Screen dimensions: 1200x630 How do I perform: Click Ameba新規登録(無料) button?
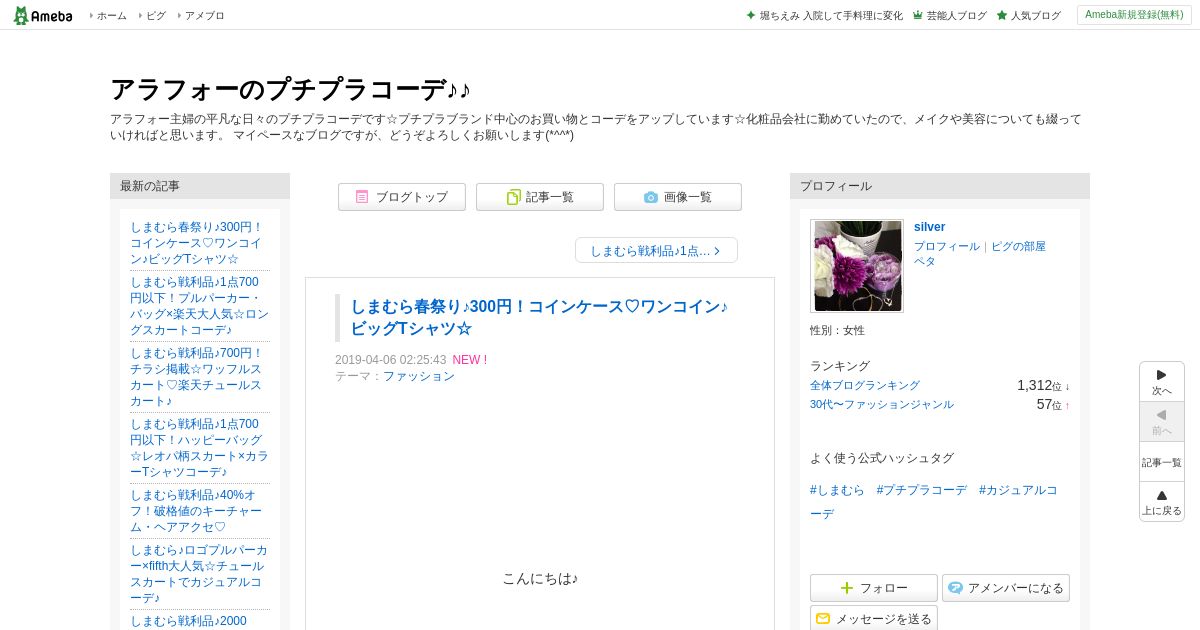1134,15
